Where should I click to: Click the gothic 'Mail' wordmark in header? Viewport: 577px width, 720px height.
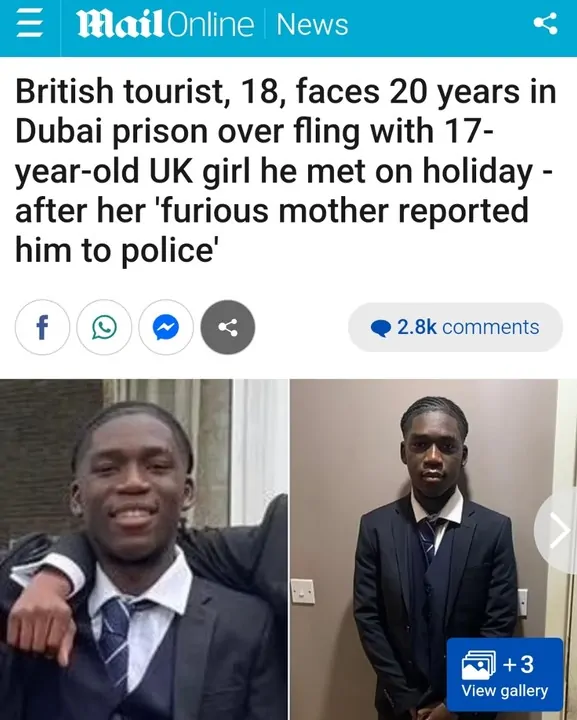click(120, 25)
